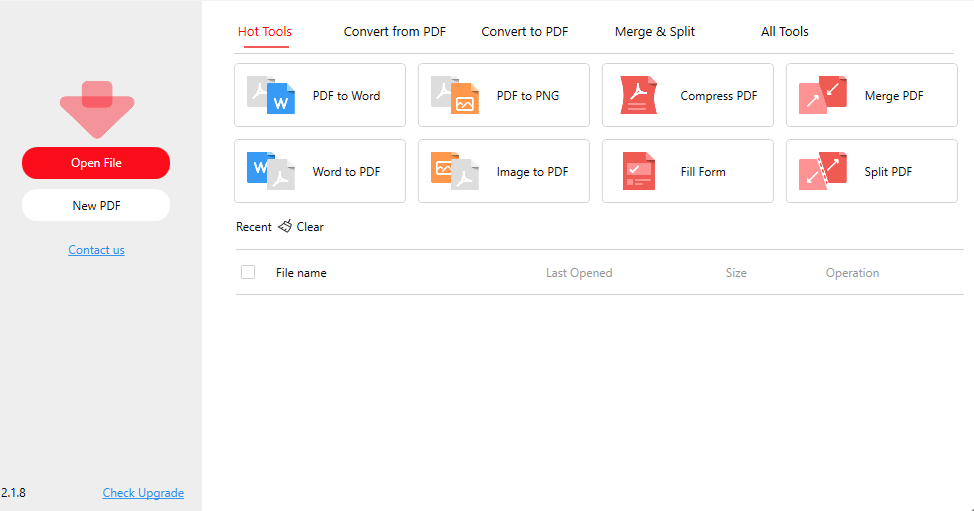Image resolution: width=974 pixels, height=511 pixels.
Task: Open the Fill Form tool icon
Action: click(639, 171)
